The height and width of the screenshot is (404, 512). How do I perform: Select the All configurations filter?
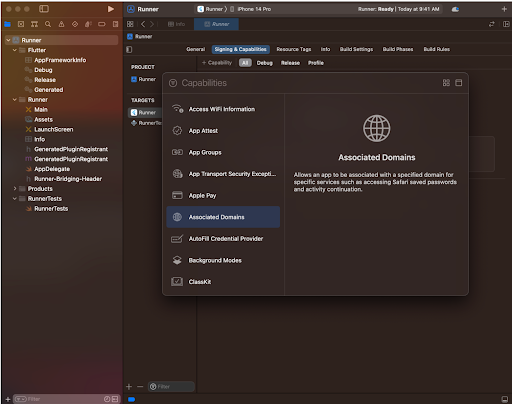click(245, 63)
